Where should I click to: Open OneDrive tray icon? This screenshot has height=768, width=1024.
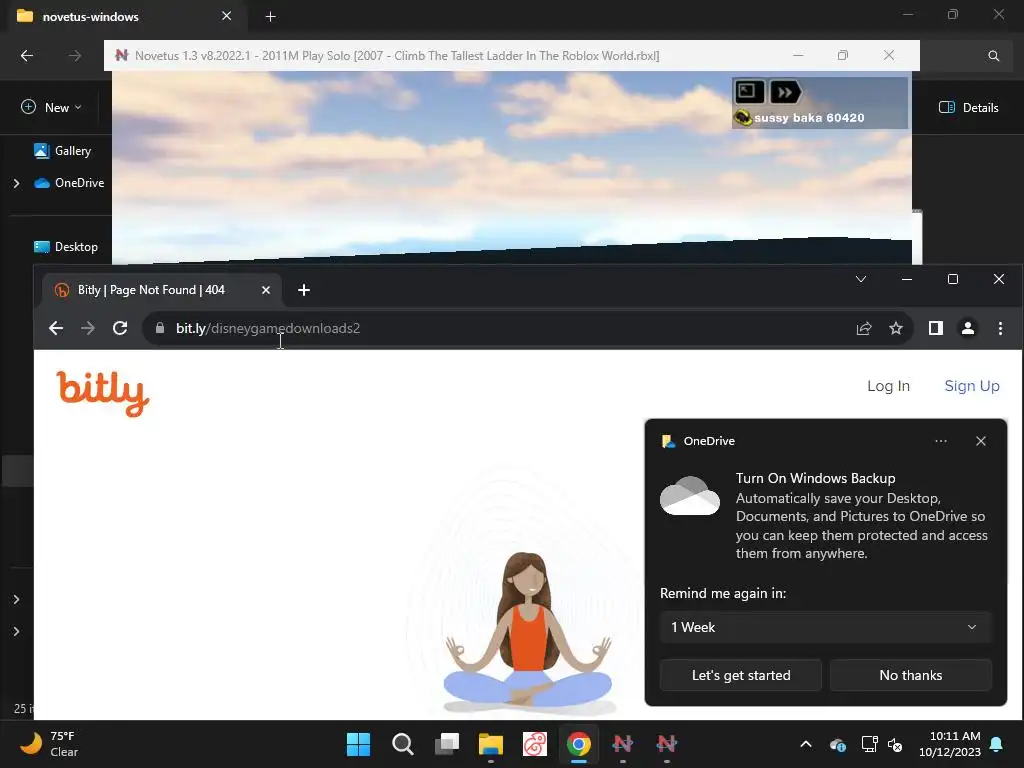(x=838, y=744)
